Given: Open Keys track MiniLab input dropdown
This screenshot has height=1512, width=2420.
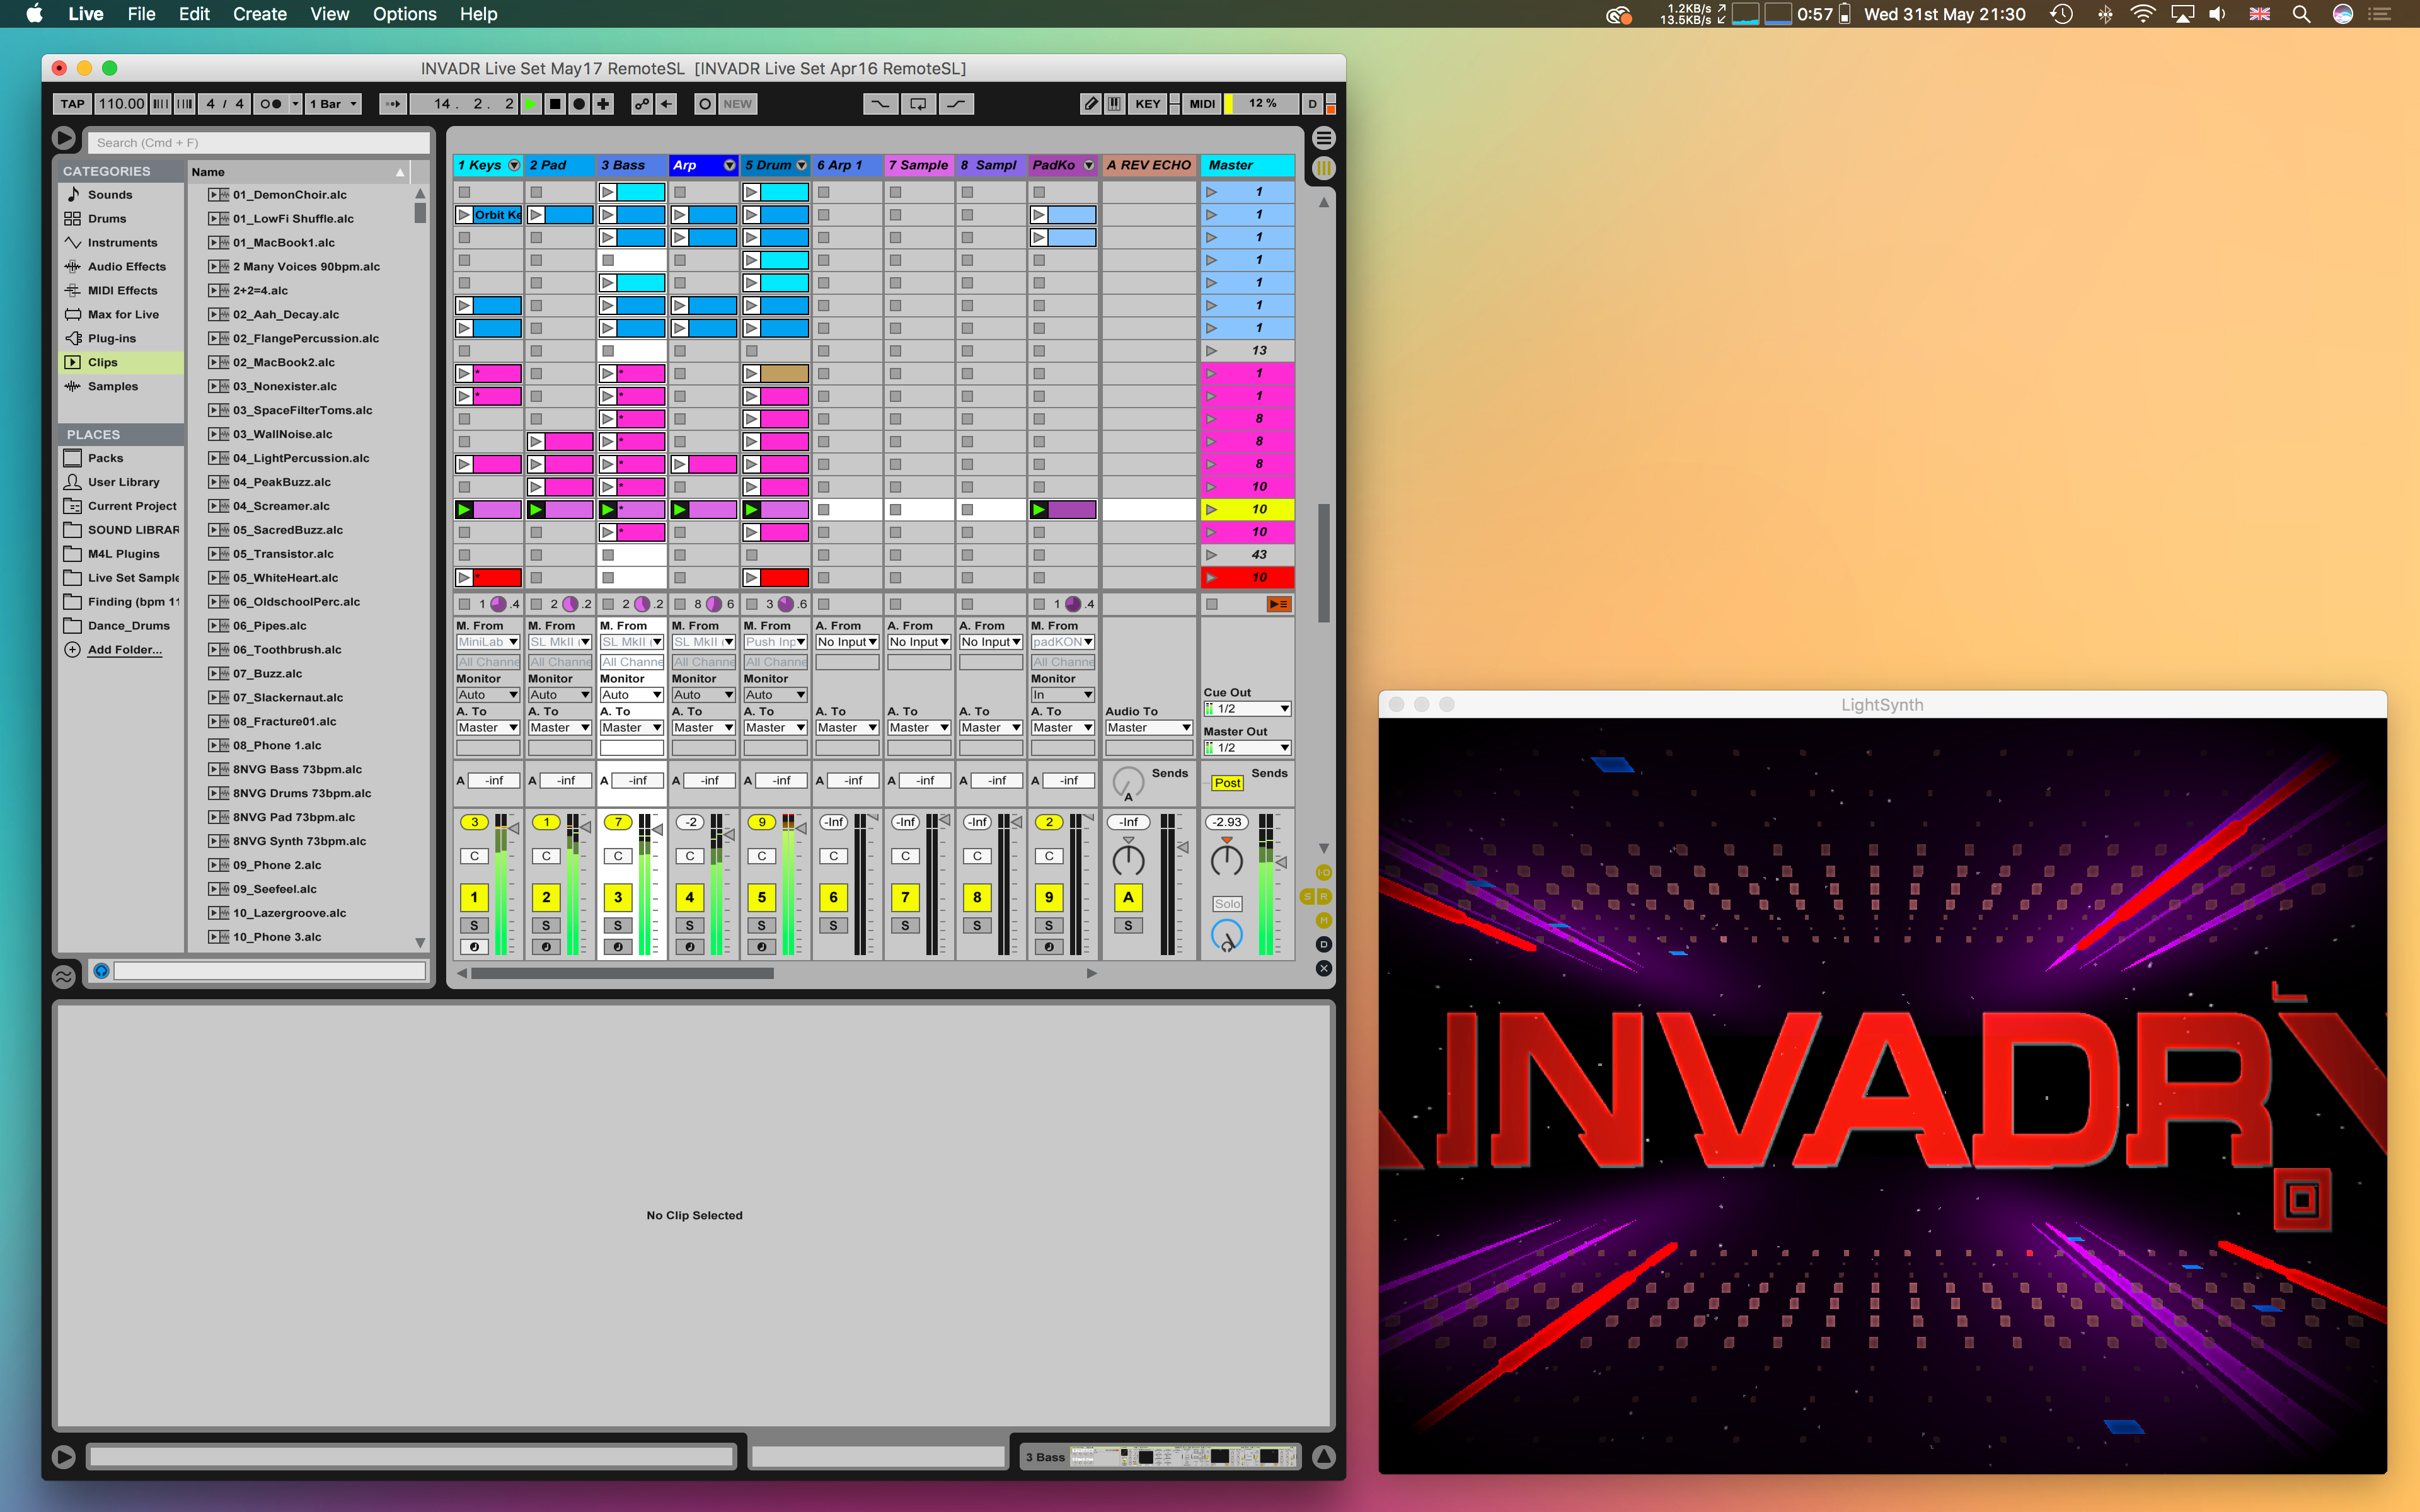Looking at the screenshot, I should point(488,642).
